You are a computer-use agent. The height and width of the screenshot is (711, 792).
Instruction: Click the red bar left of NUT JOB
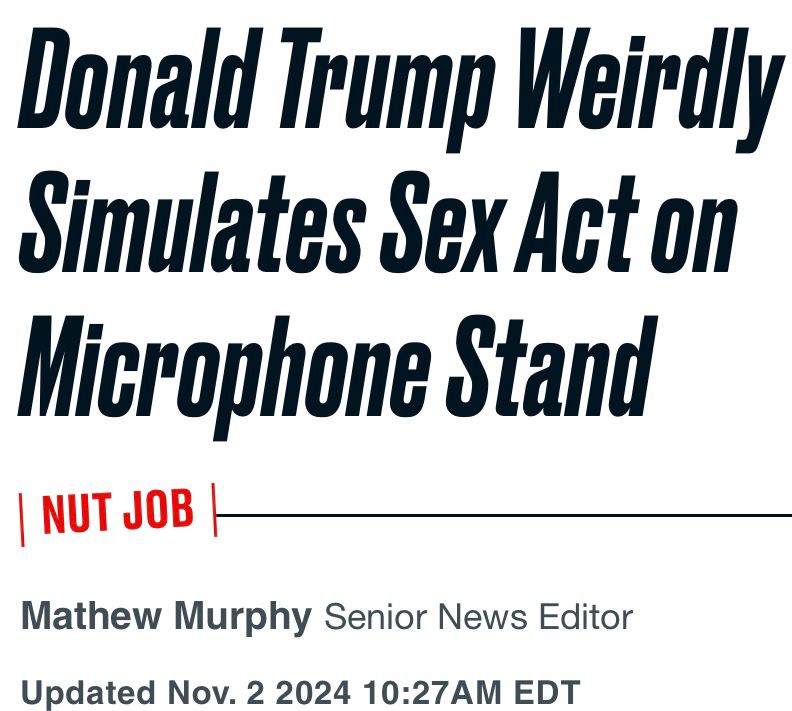point(21,521)
